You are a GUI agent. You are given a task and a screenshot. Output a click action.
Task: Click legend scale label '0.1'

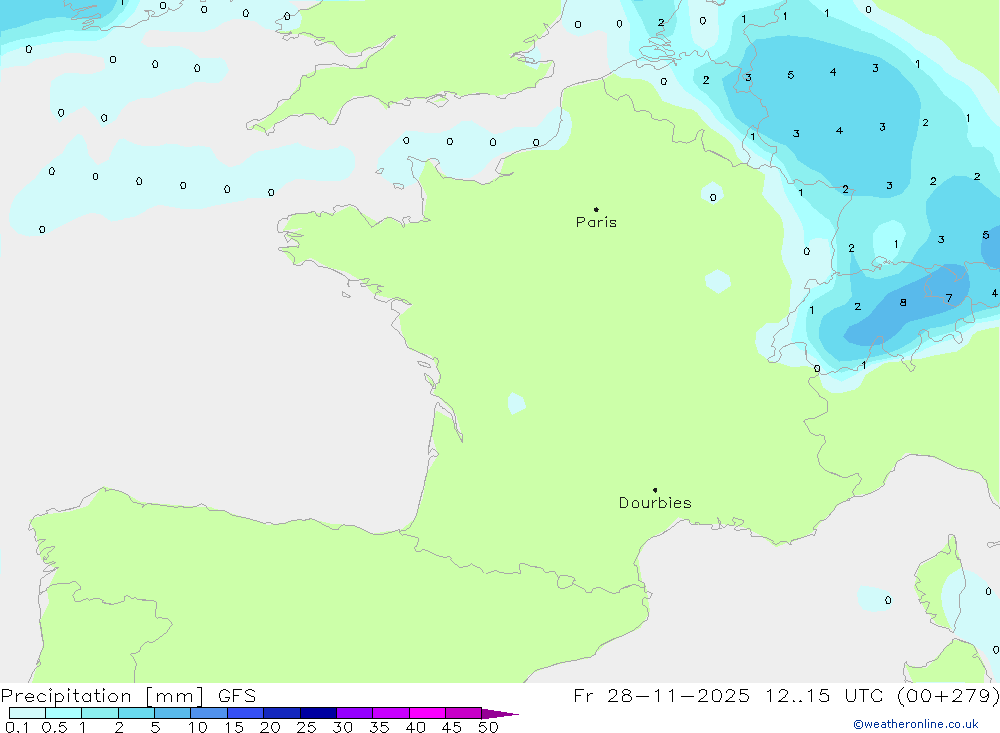[x=17, y=727]
